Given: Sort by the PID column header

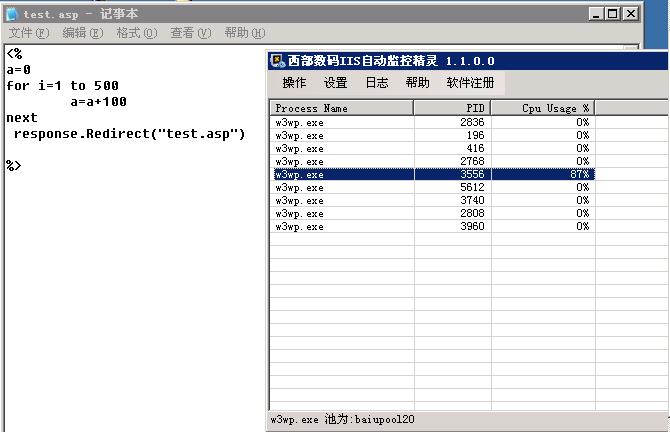Looking at the screenshot, I should tap(452, 108).
